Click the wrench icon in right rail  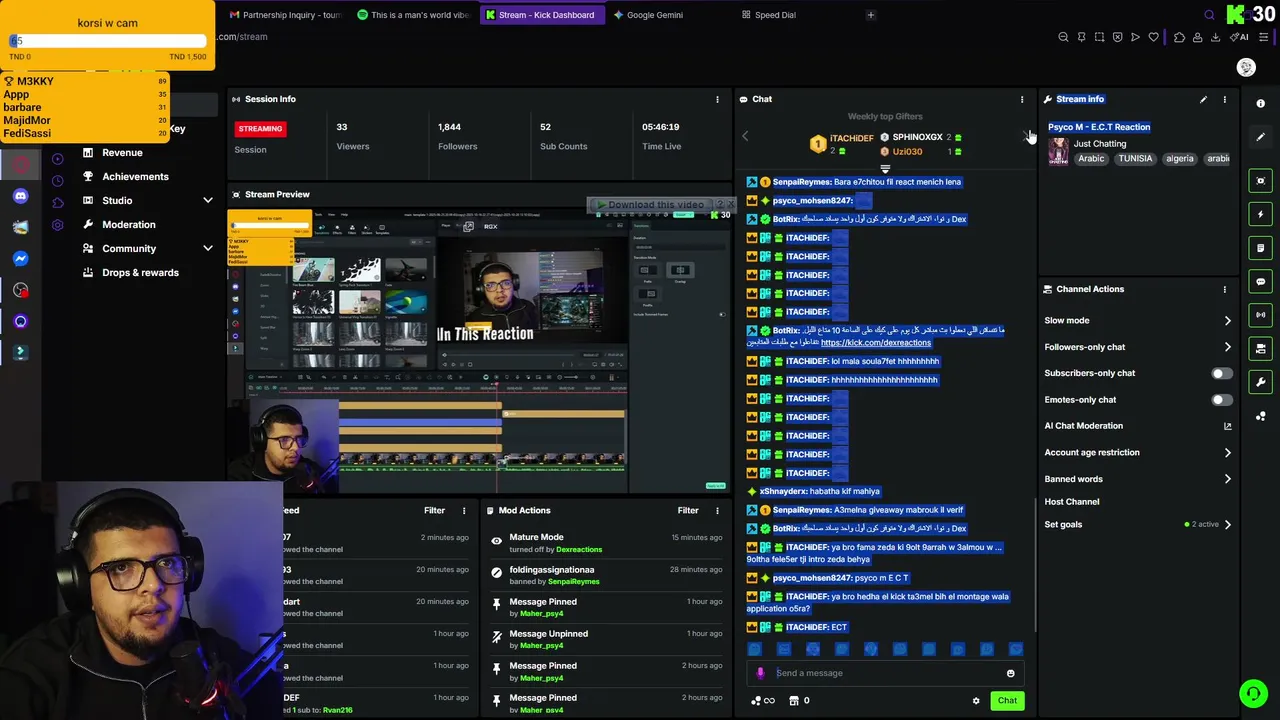coord(1260,382)
